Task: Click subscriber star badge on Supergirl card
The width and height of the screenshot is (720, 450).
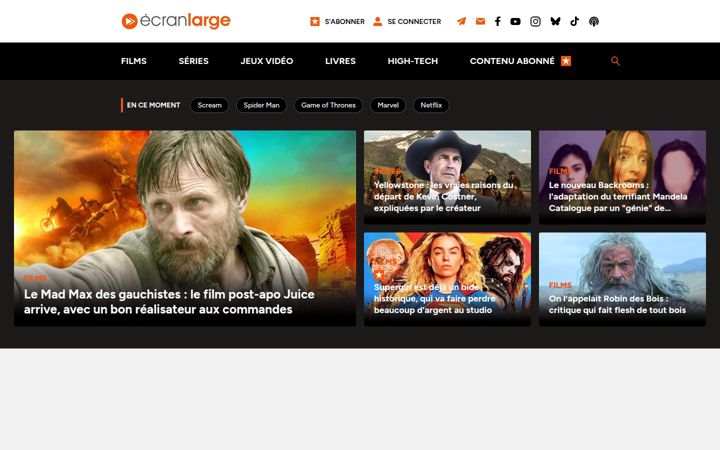Action: [x=378, y=275]
